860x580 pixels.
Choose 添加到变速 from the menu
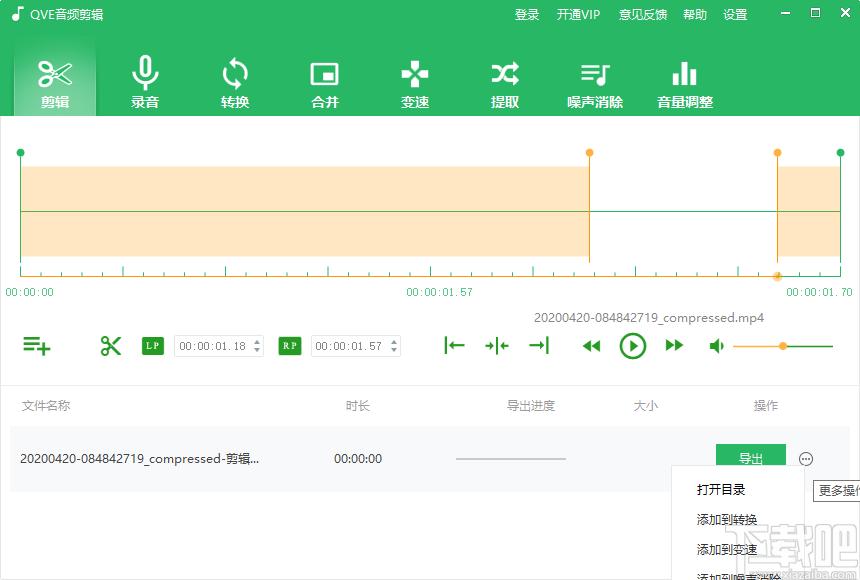pos(727,549)
